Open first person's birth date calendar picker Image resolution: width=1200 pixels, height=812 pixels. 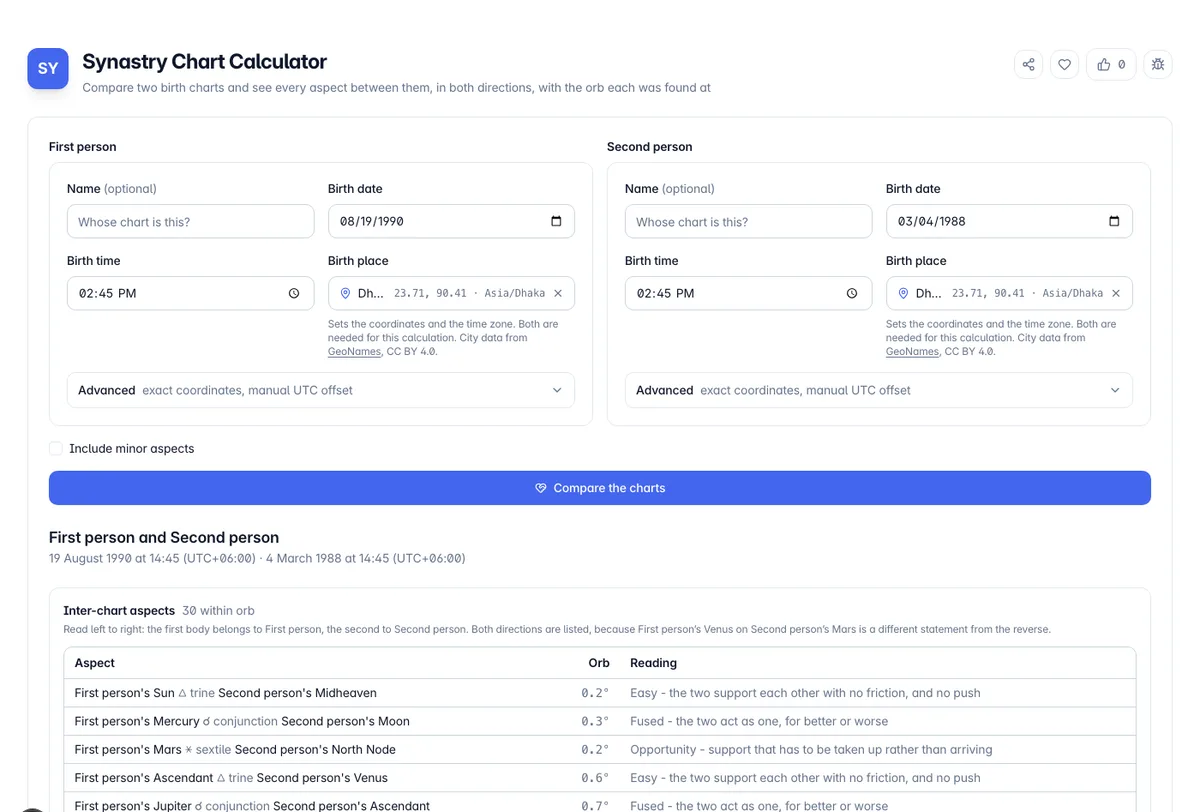(556, 221)
